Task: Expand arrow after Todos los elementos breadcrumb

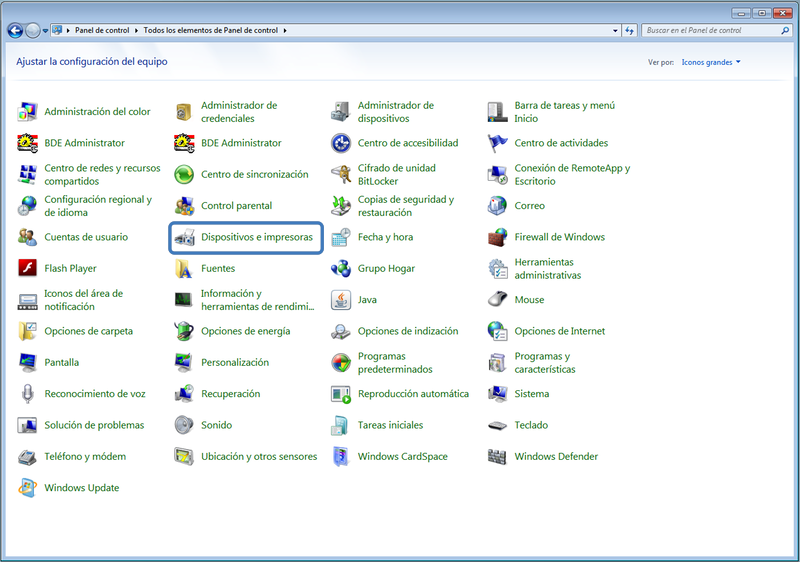Action: 285,31
